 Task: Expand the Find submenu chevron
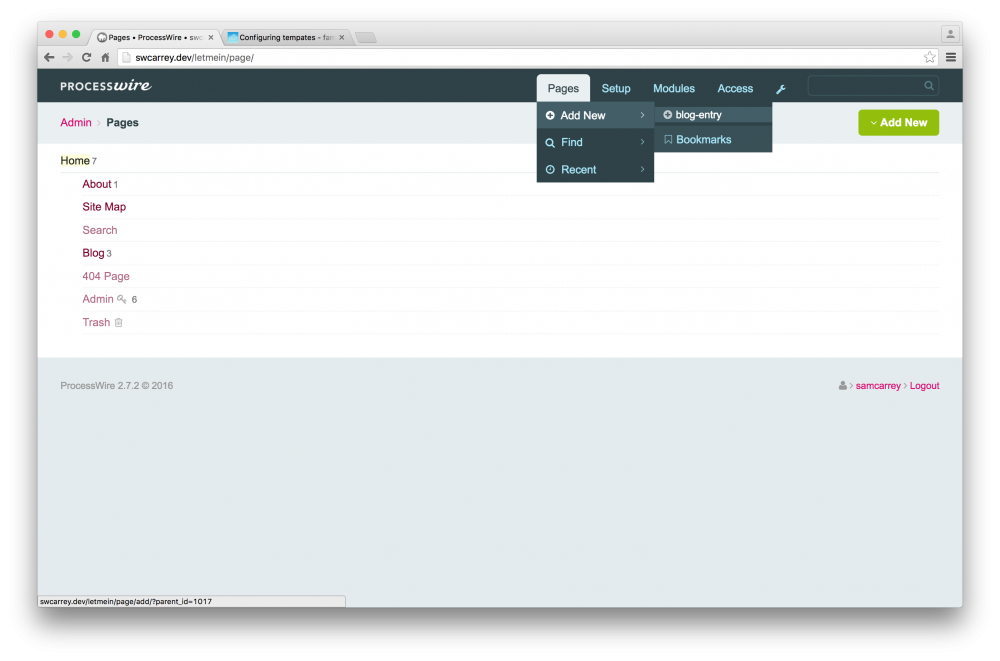[644, 142]
